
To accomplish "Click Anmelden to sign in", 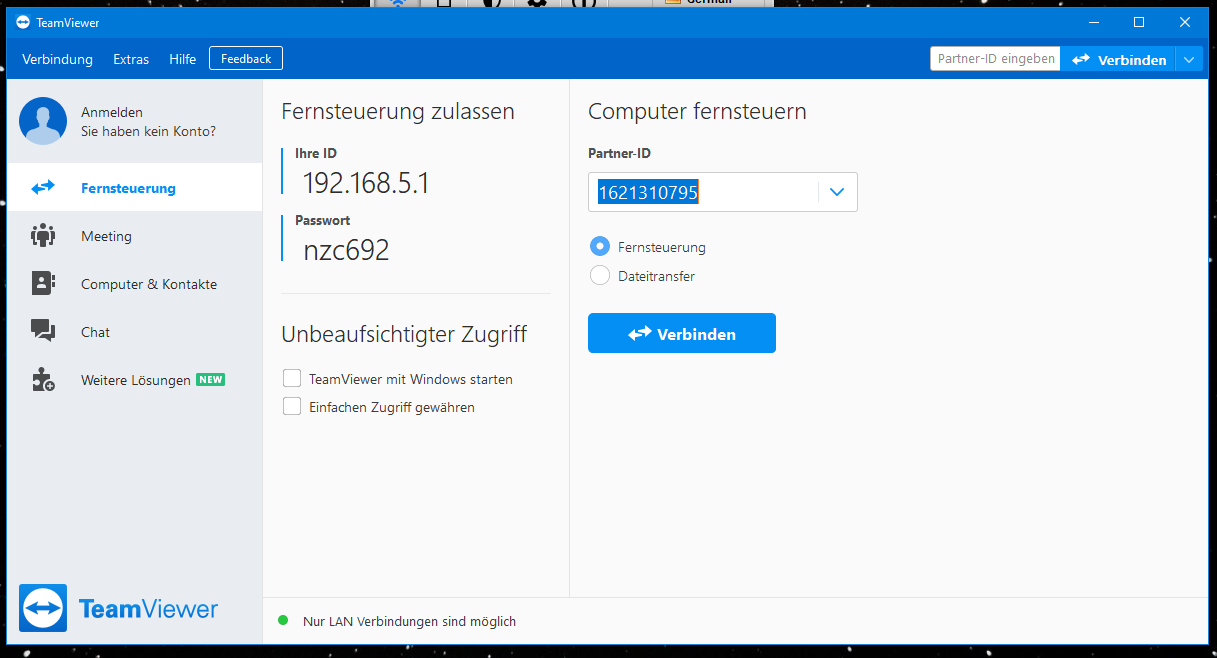I will (112, 112).
